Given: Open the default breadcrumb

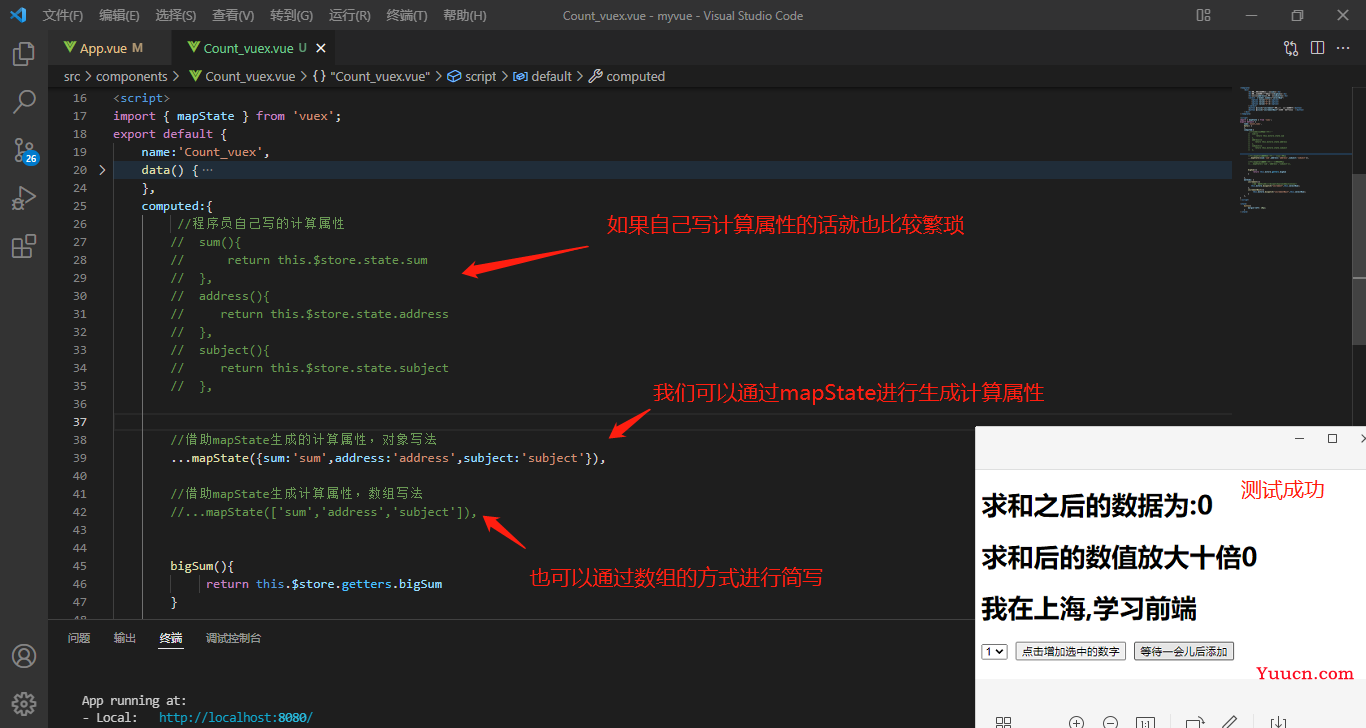Looking at the screenshot, I should (x=543, y=76).
